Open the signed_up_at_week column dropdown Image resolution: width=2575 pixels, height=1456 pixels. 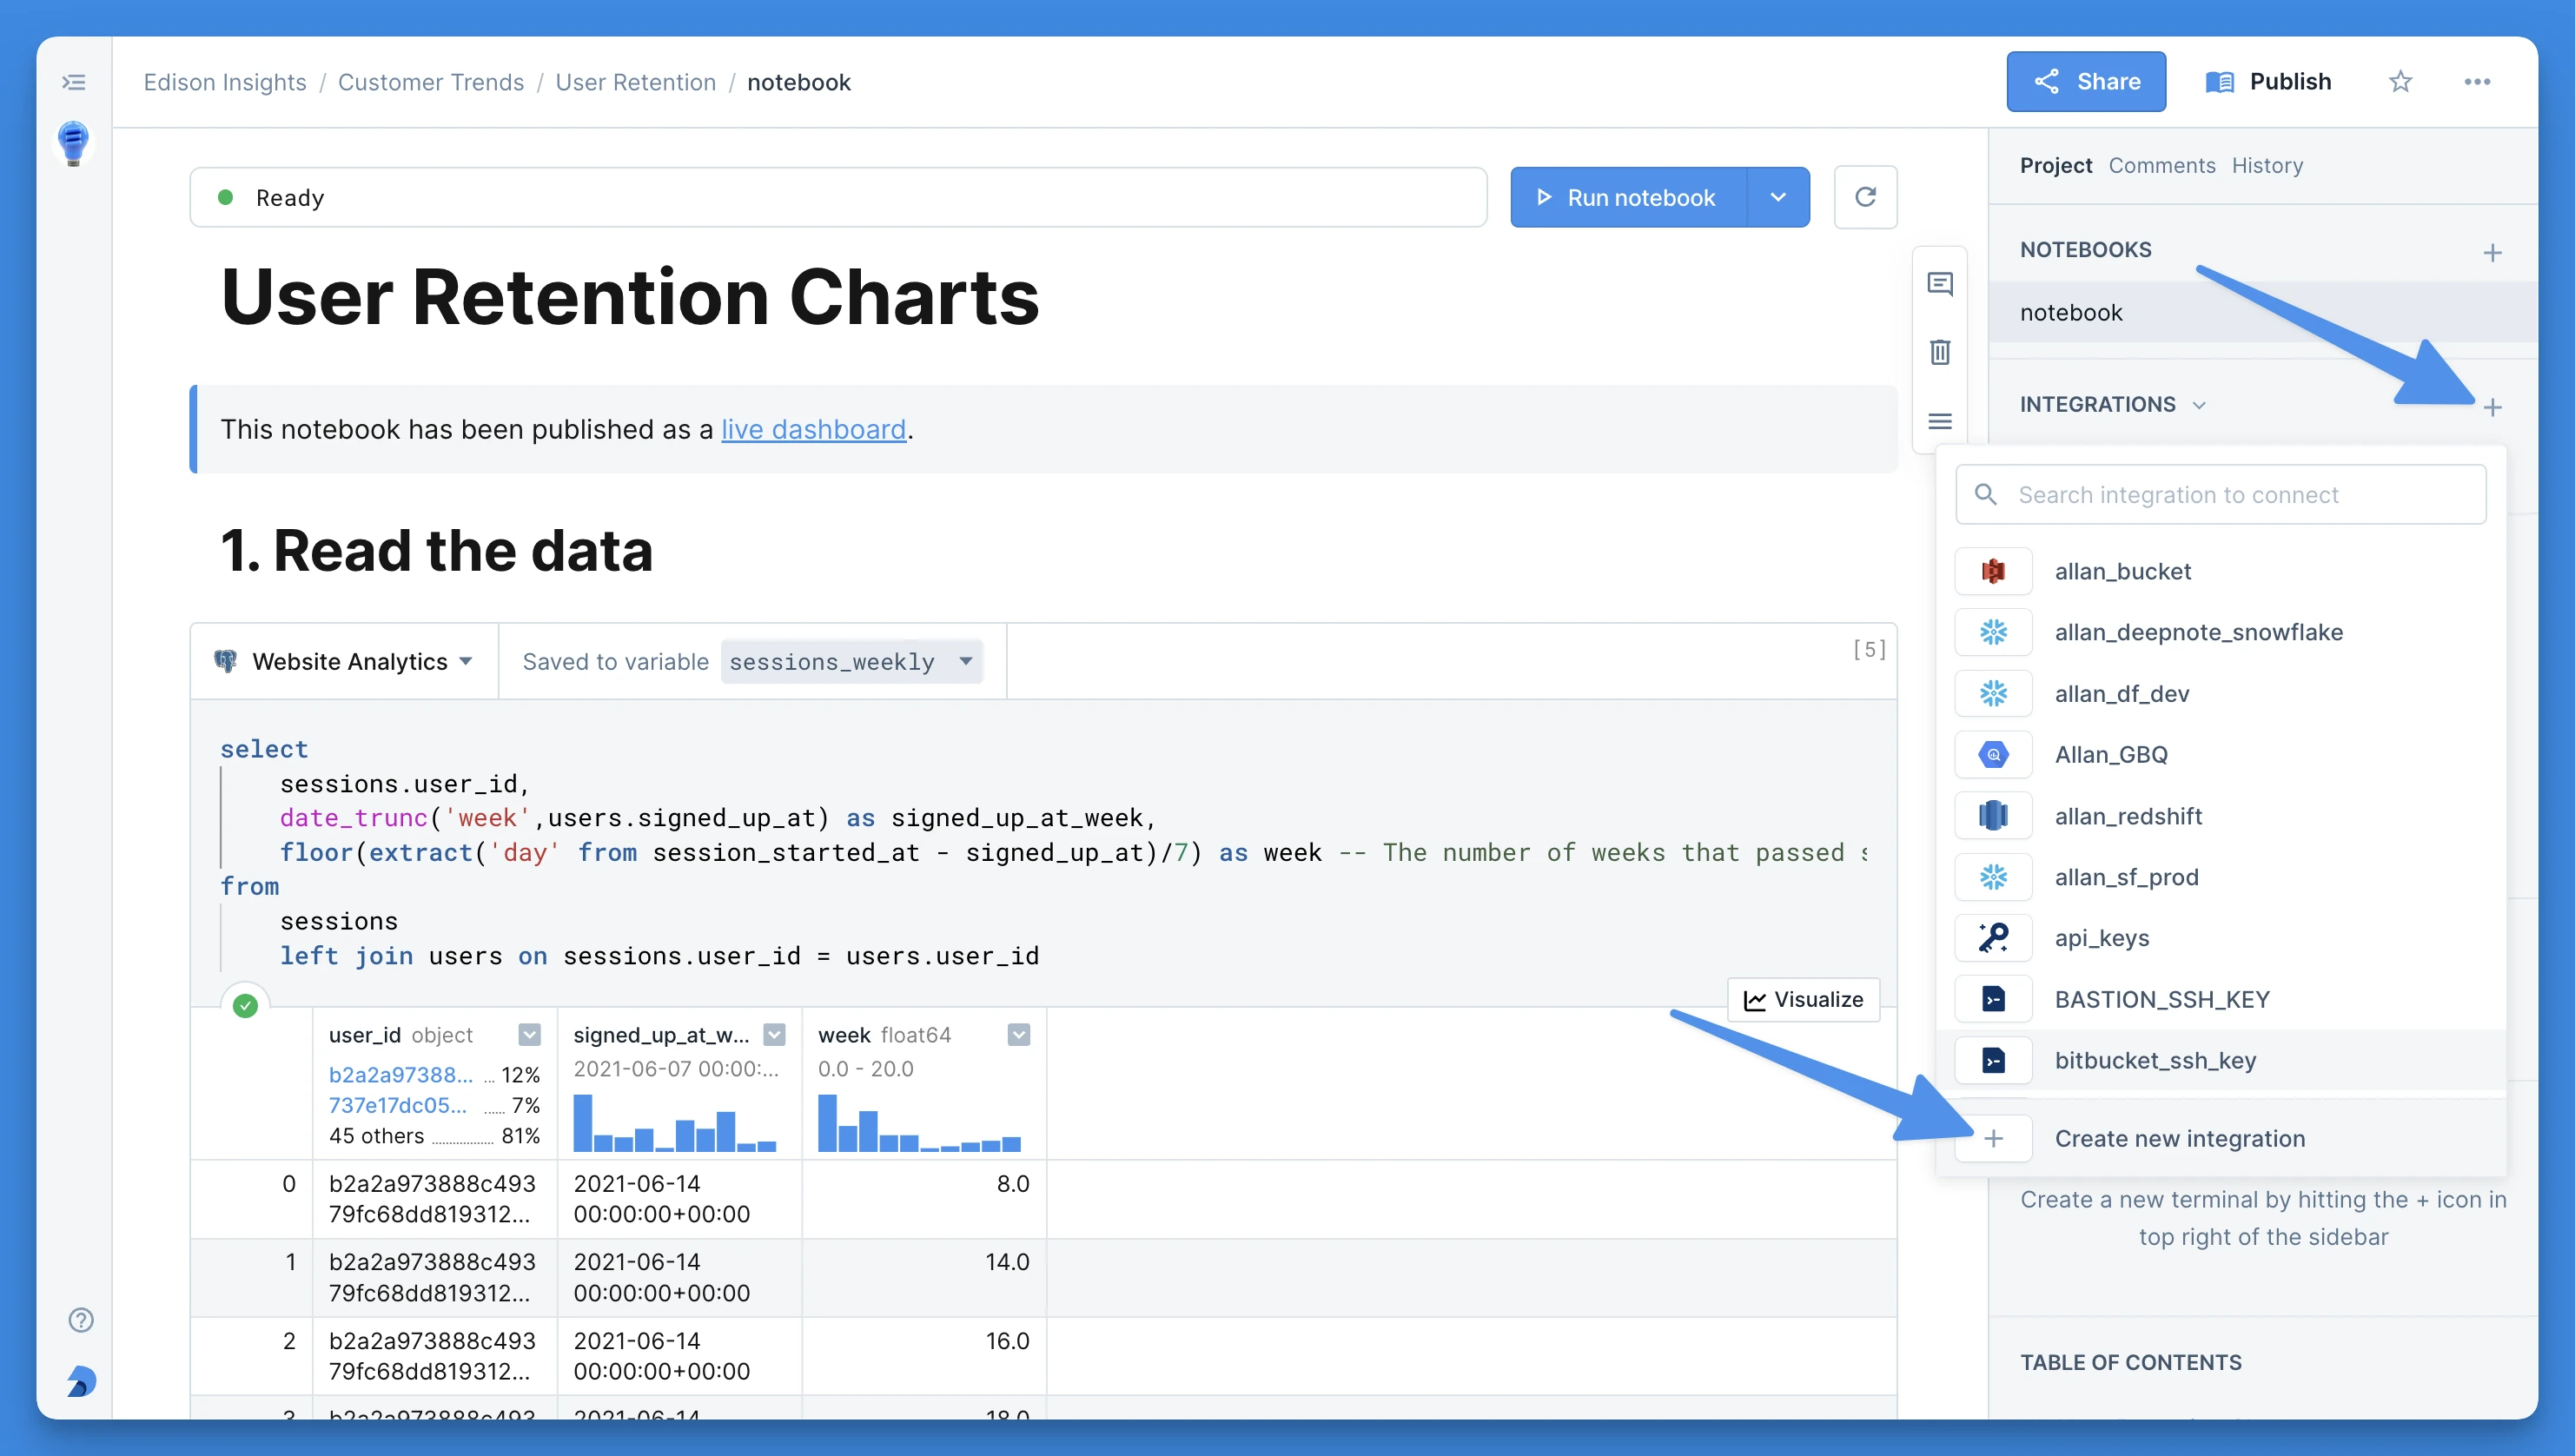[774, 1035]
